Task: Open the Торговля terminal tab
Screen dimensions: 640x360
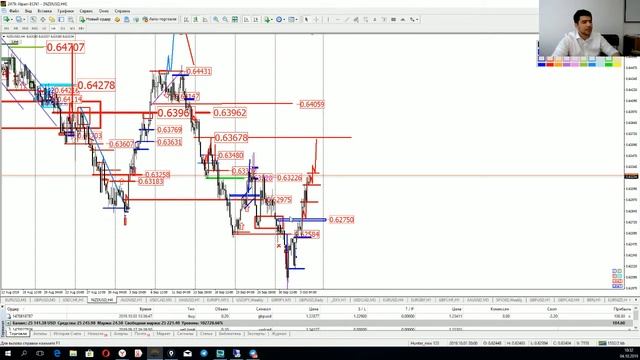Action: coord(18,333)
